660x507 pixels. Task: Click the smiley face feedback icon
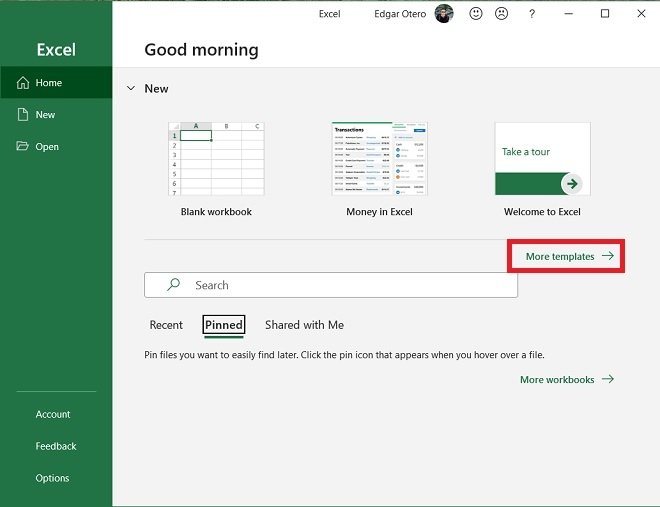click(476, 13)
